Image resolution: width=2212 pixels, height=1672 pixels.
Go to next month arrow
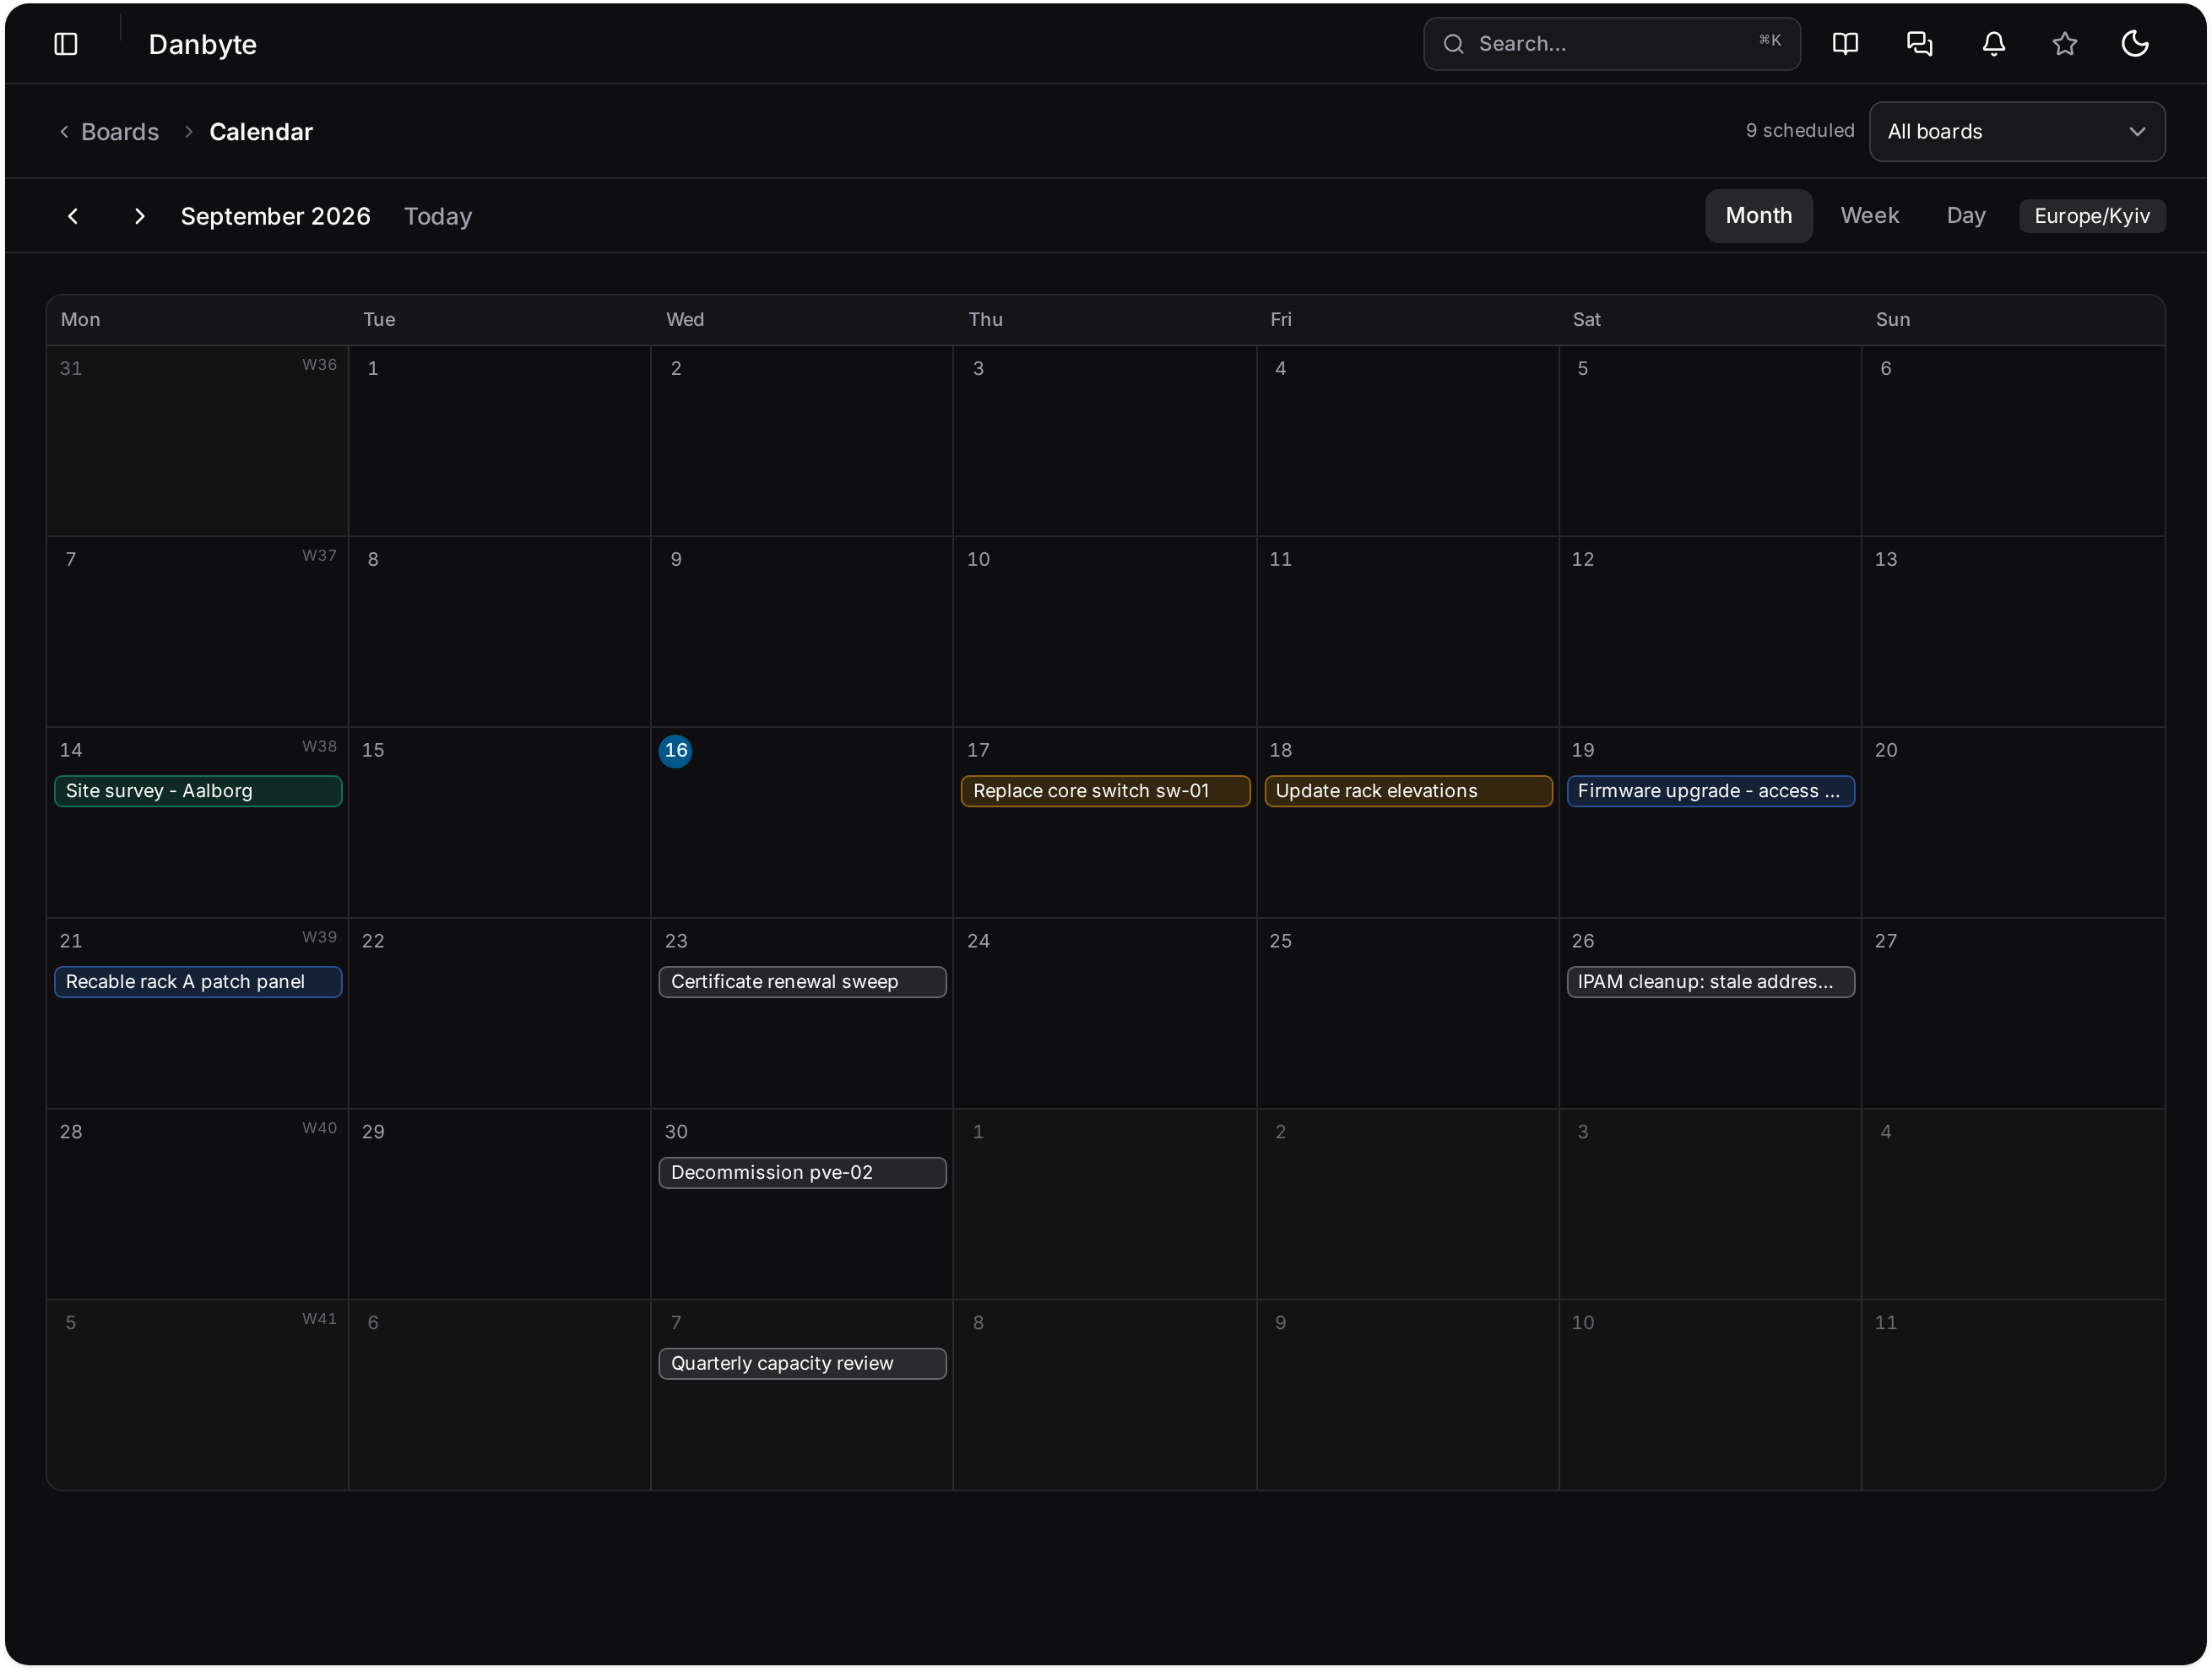tap(139, 216)
